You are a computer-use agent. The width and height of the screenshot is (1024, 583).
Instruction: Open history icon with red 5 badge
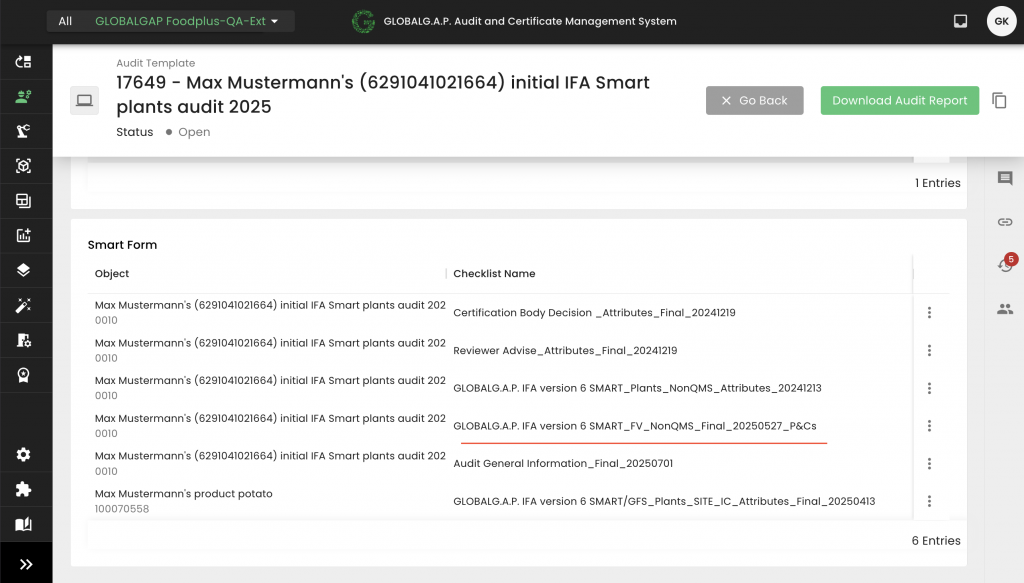(1005, 265)
